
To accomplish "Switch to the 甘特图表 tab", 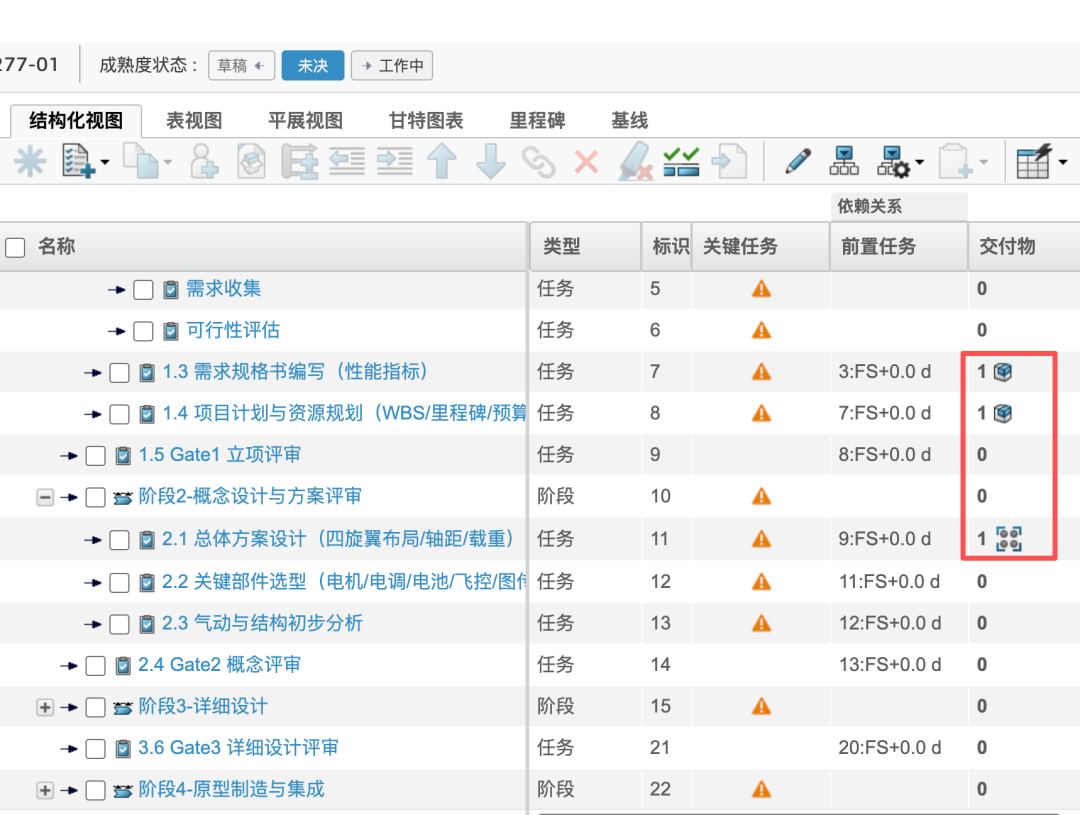I will [426, 121].
